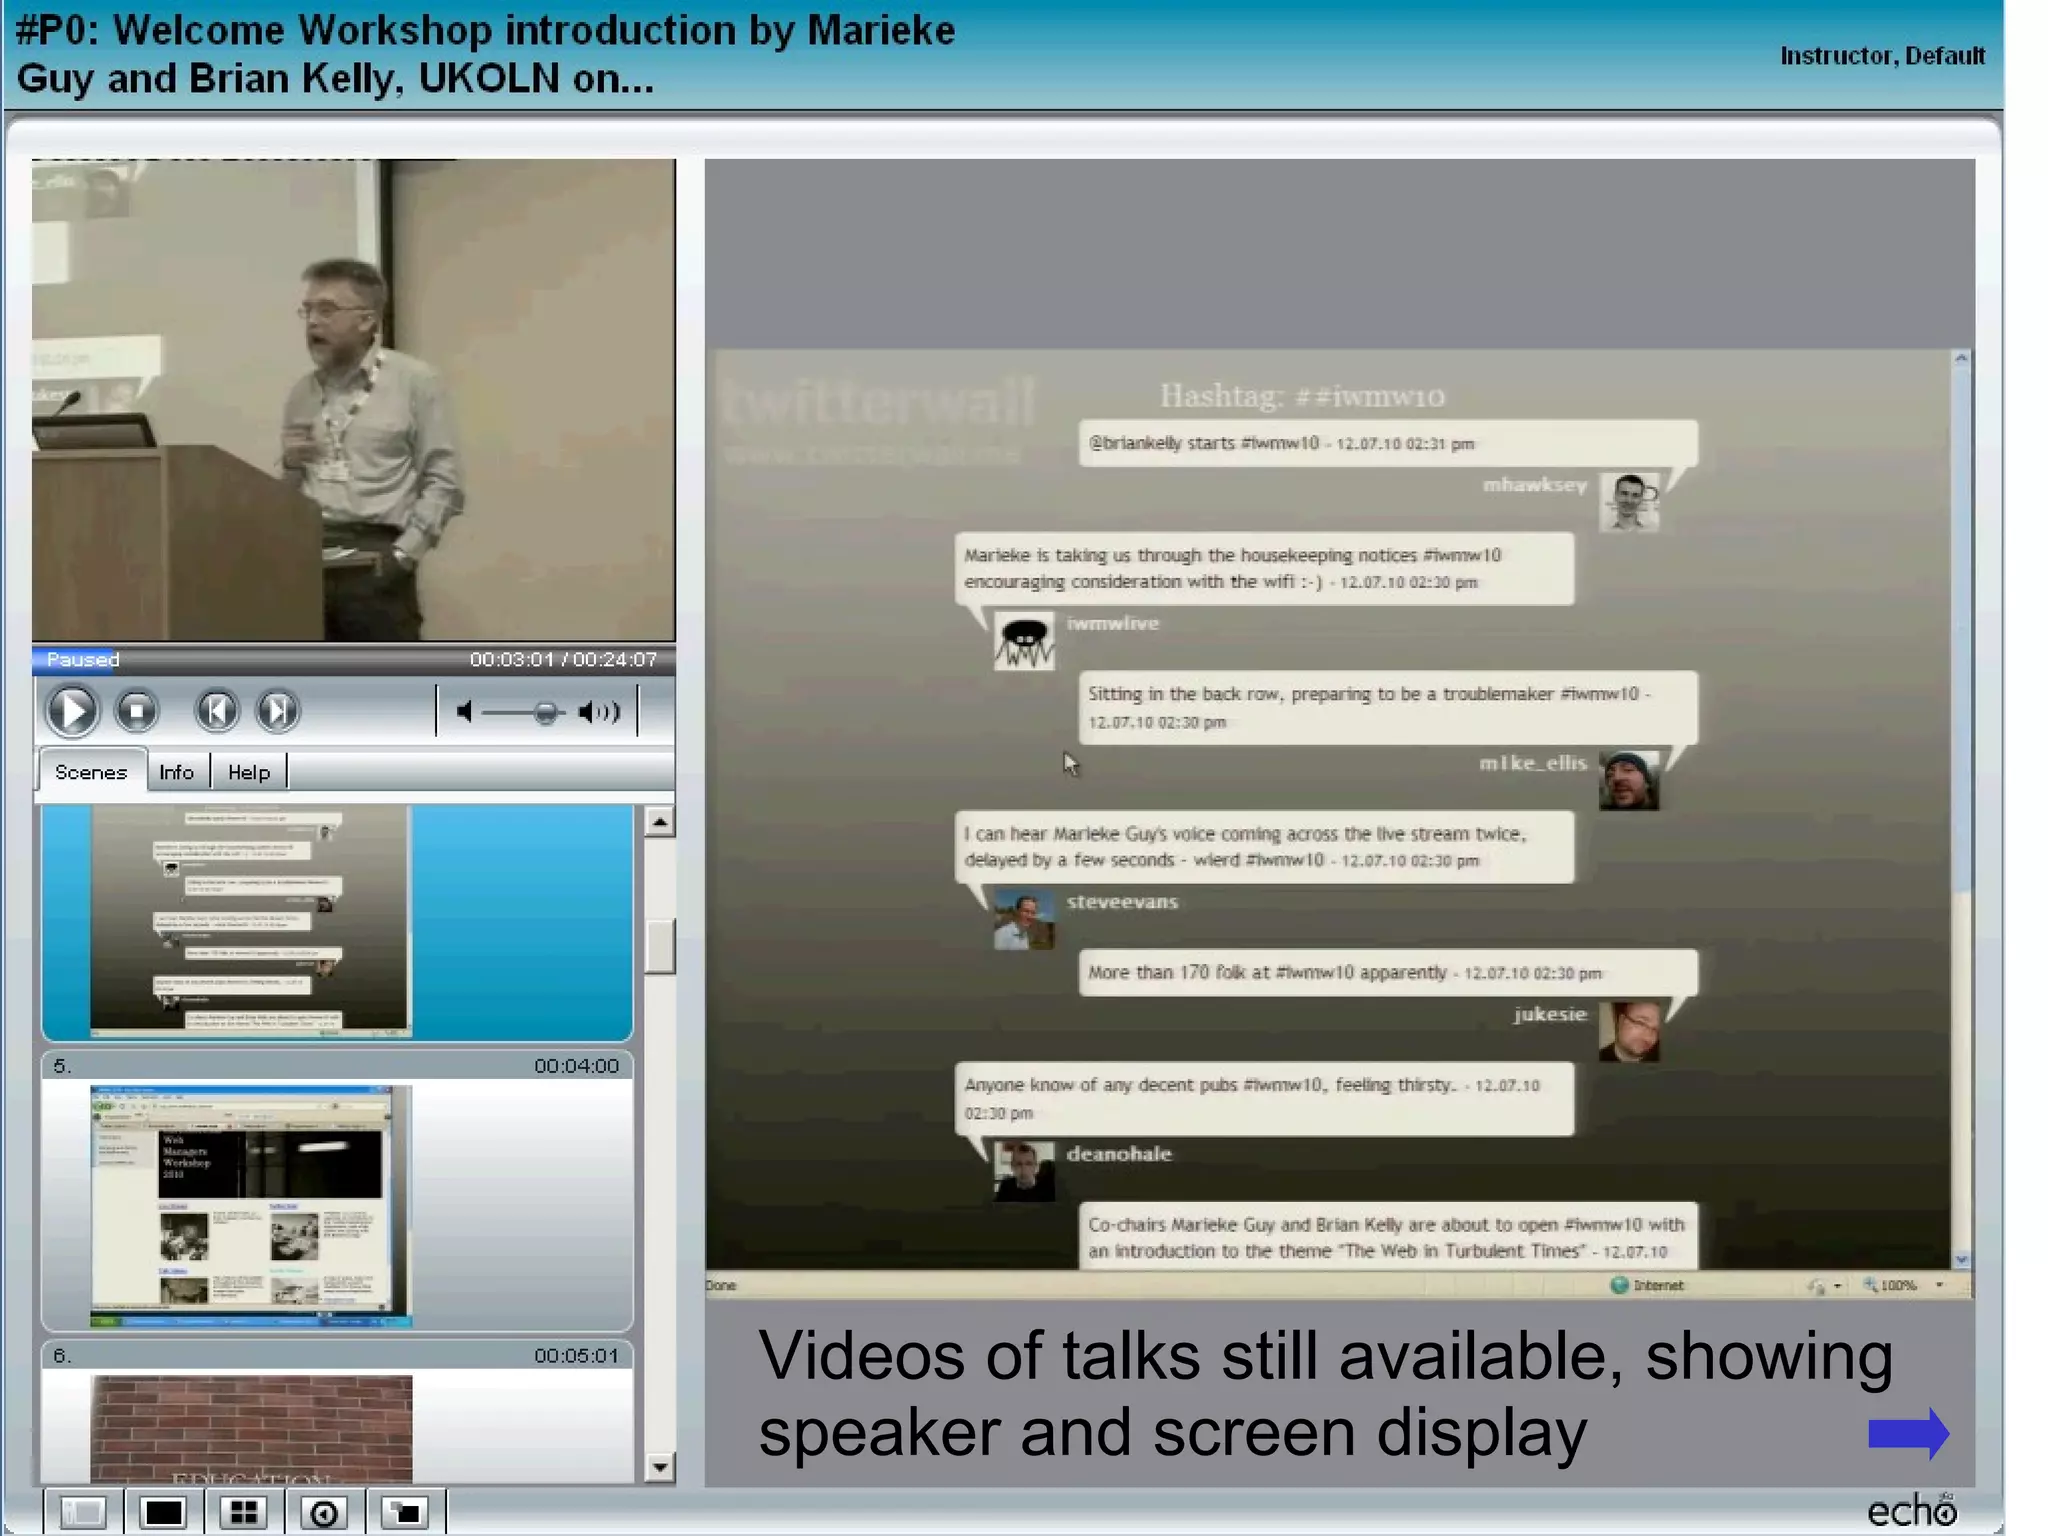2048x1536 pixels.
Task: Click the mute speaker icon
Action: click(x=464, y=712)
